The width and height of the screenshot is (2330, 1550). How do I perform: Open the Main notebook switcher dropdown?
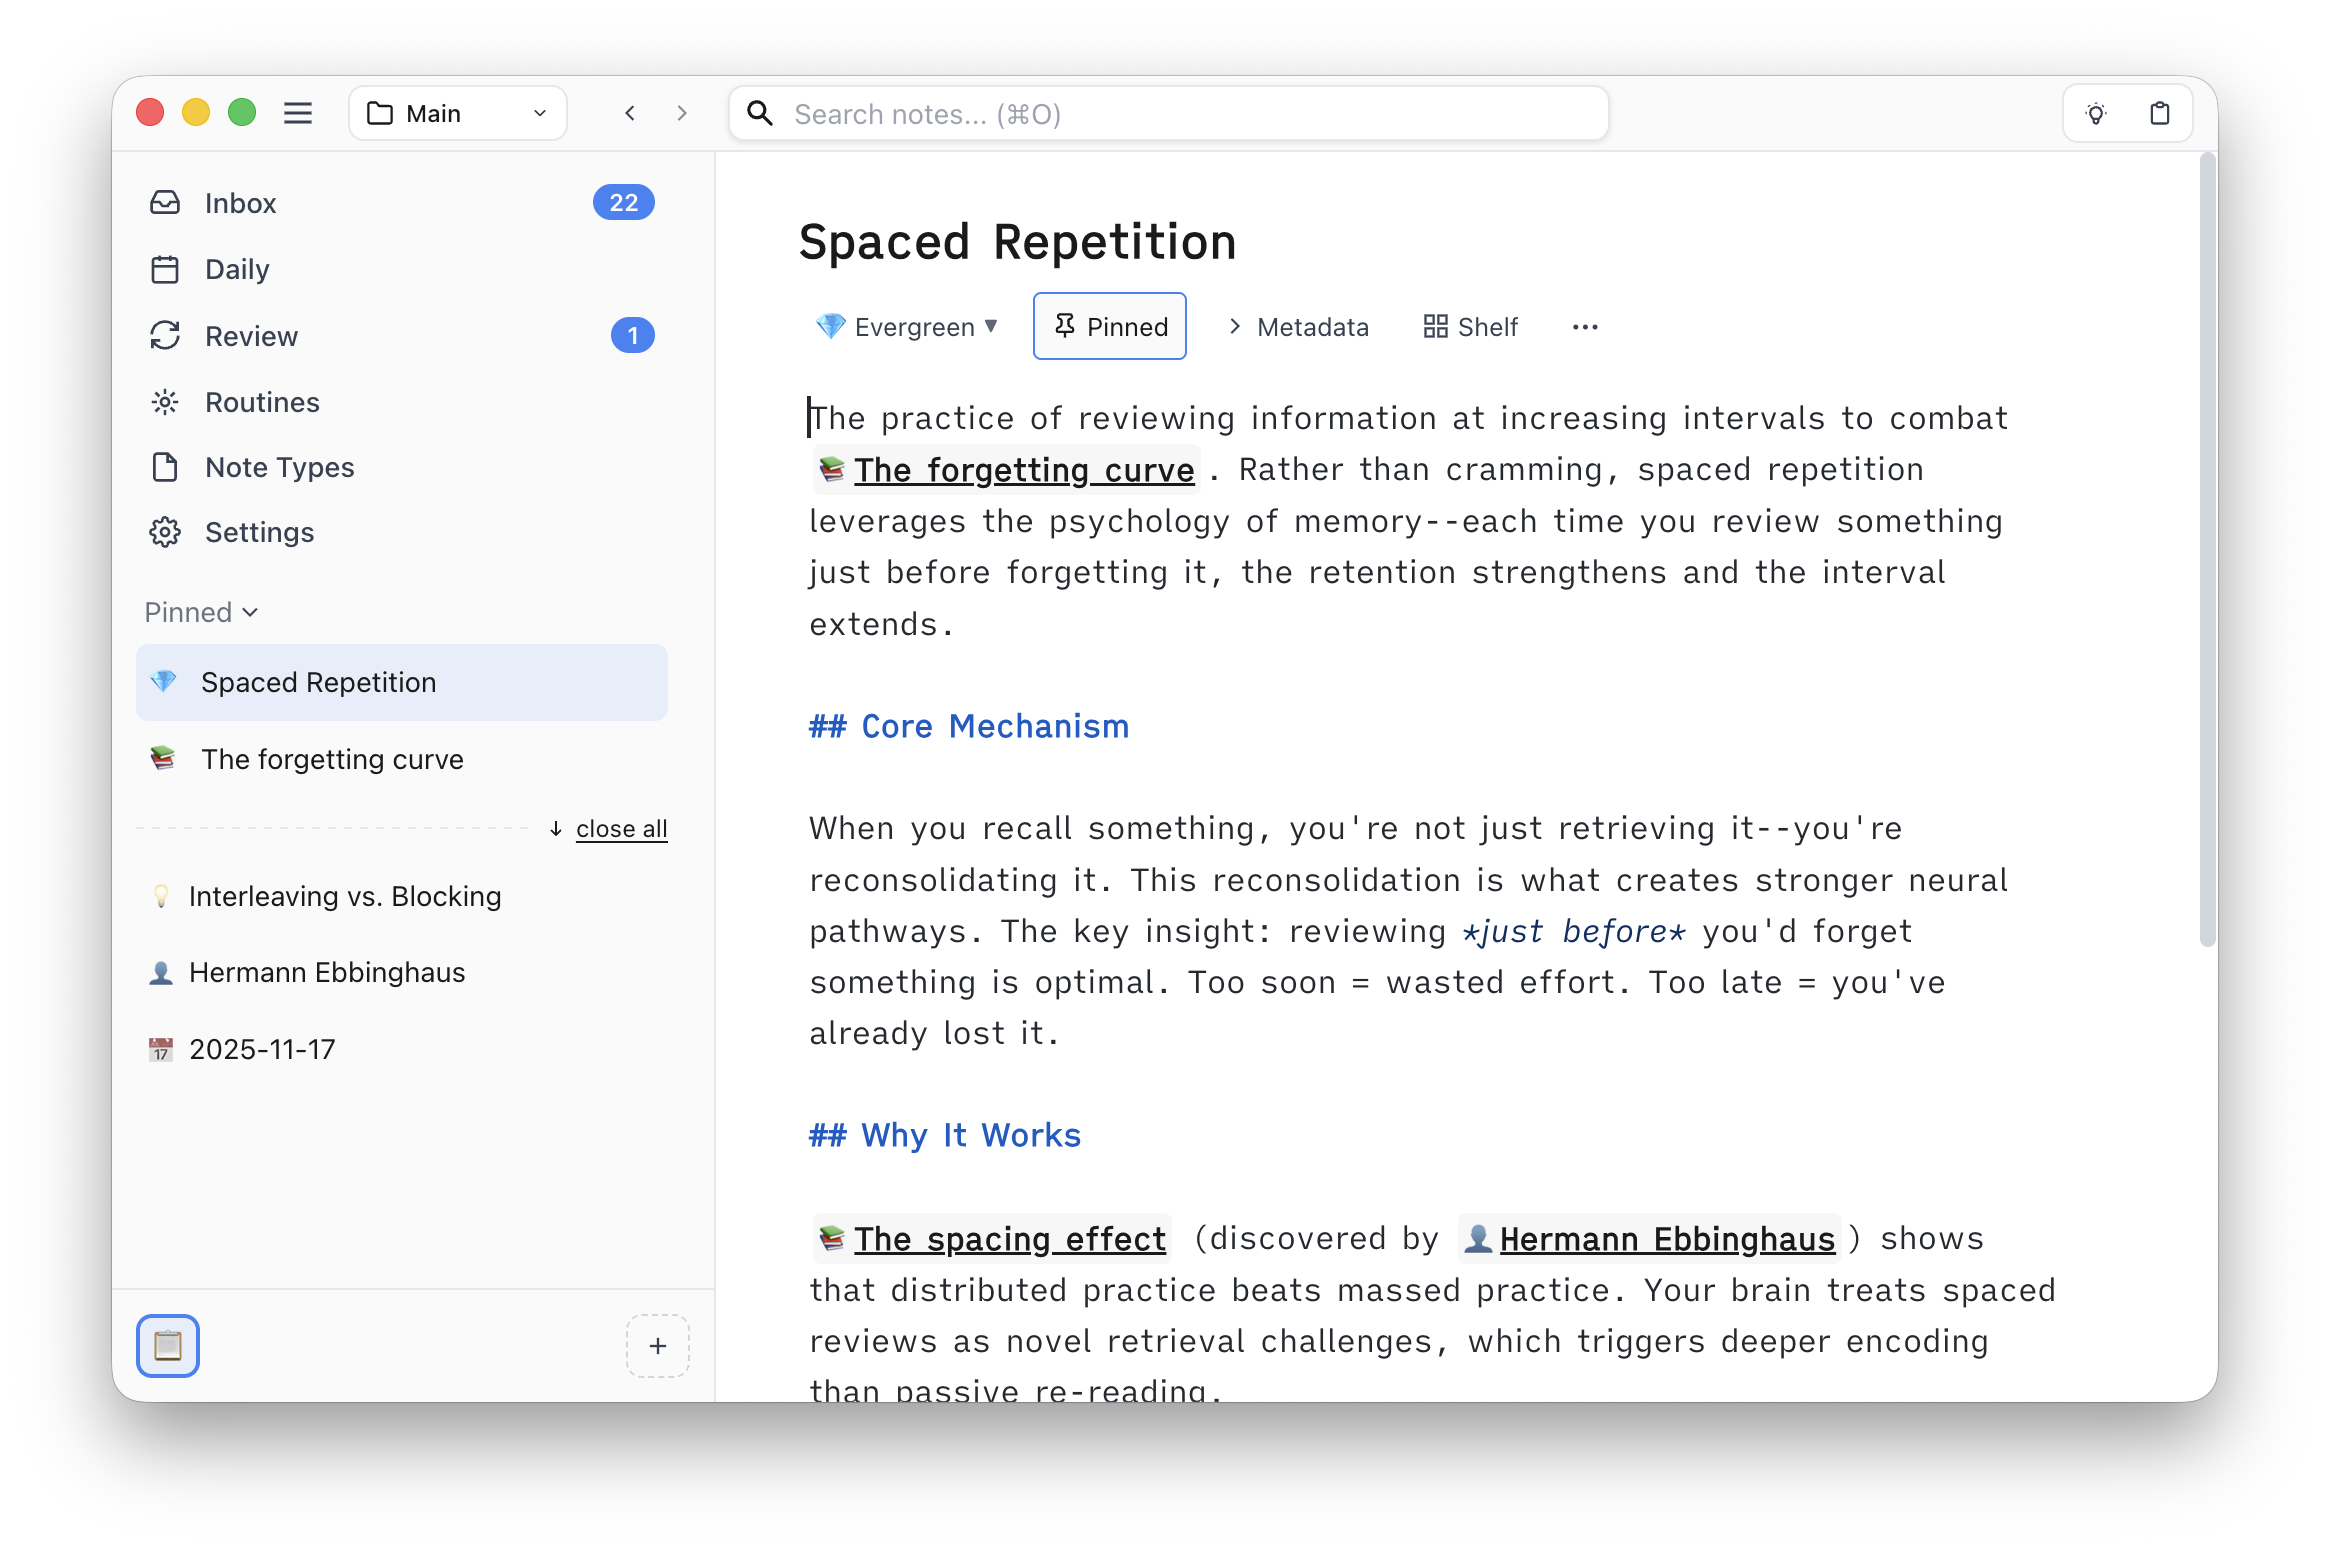pos(456,112)
